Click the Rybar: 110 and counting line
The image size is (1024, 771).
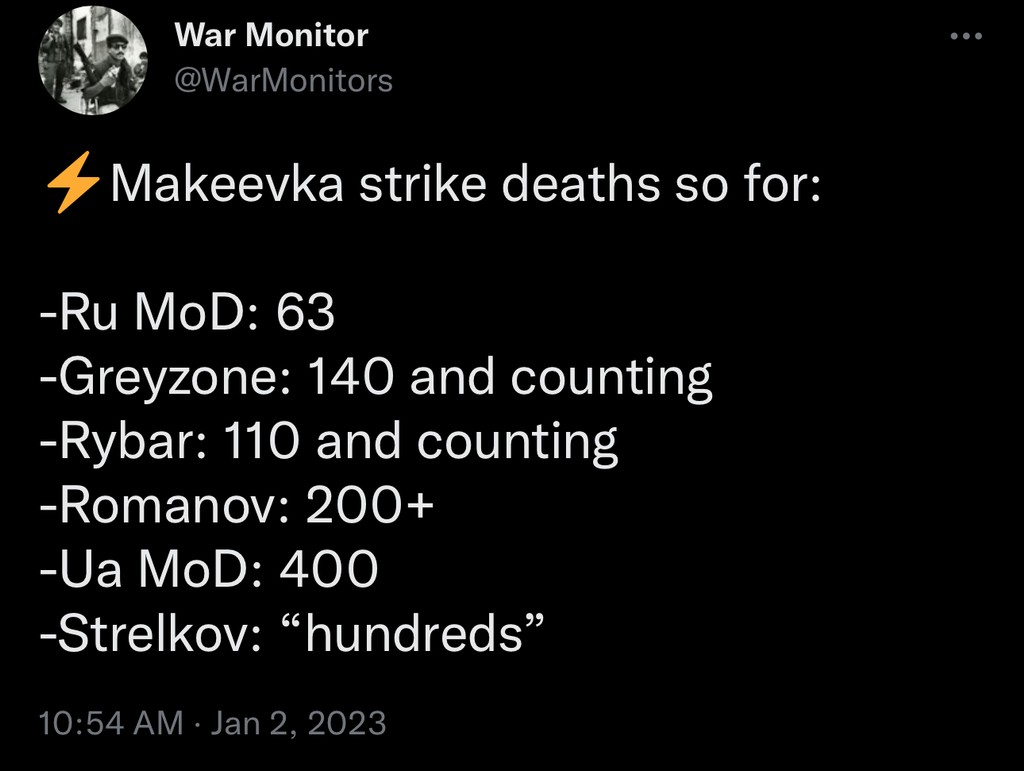[330, 440]
